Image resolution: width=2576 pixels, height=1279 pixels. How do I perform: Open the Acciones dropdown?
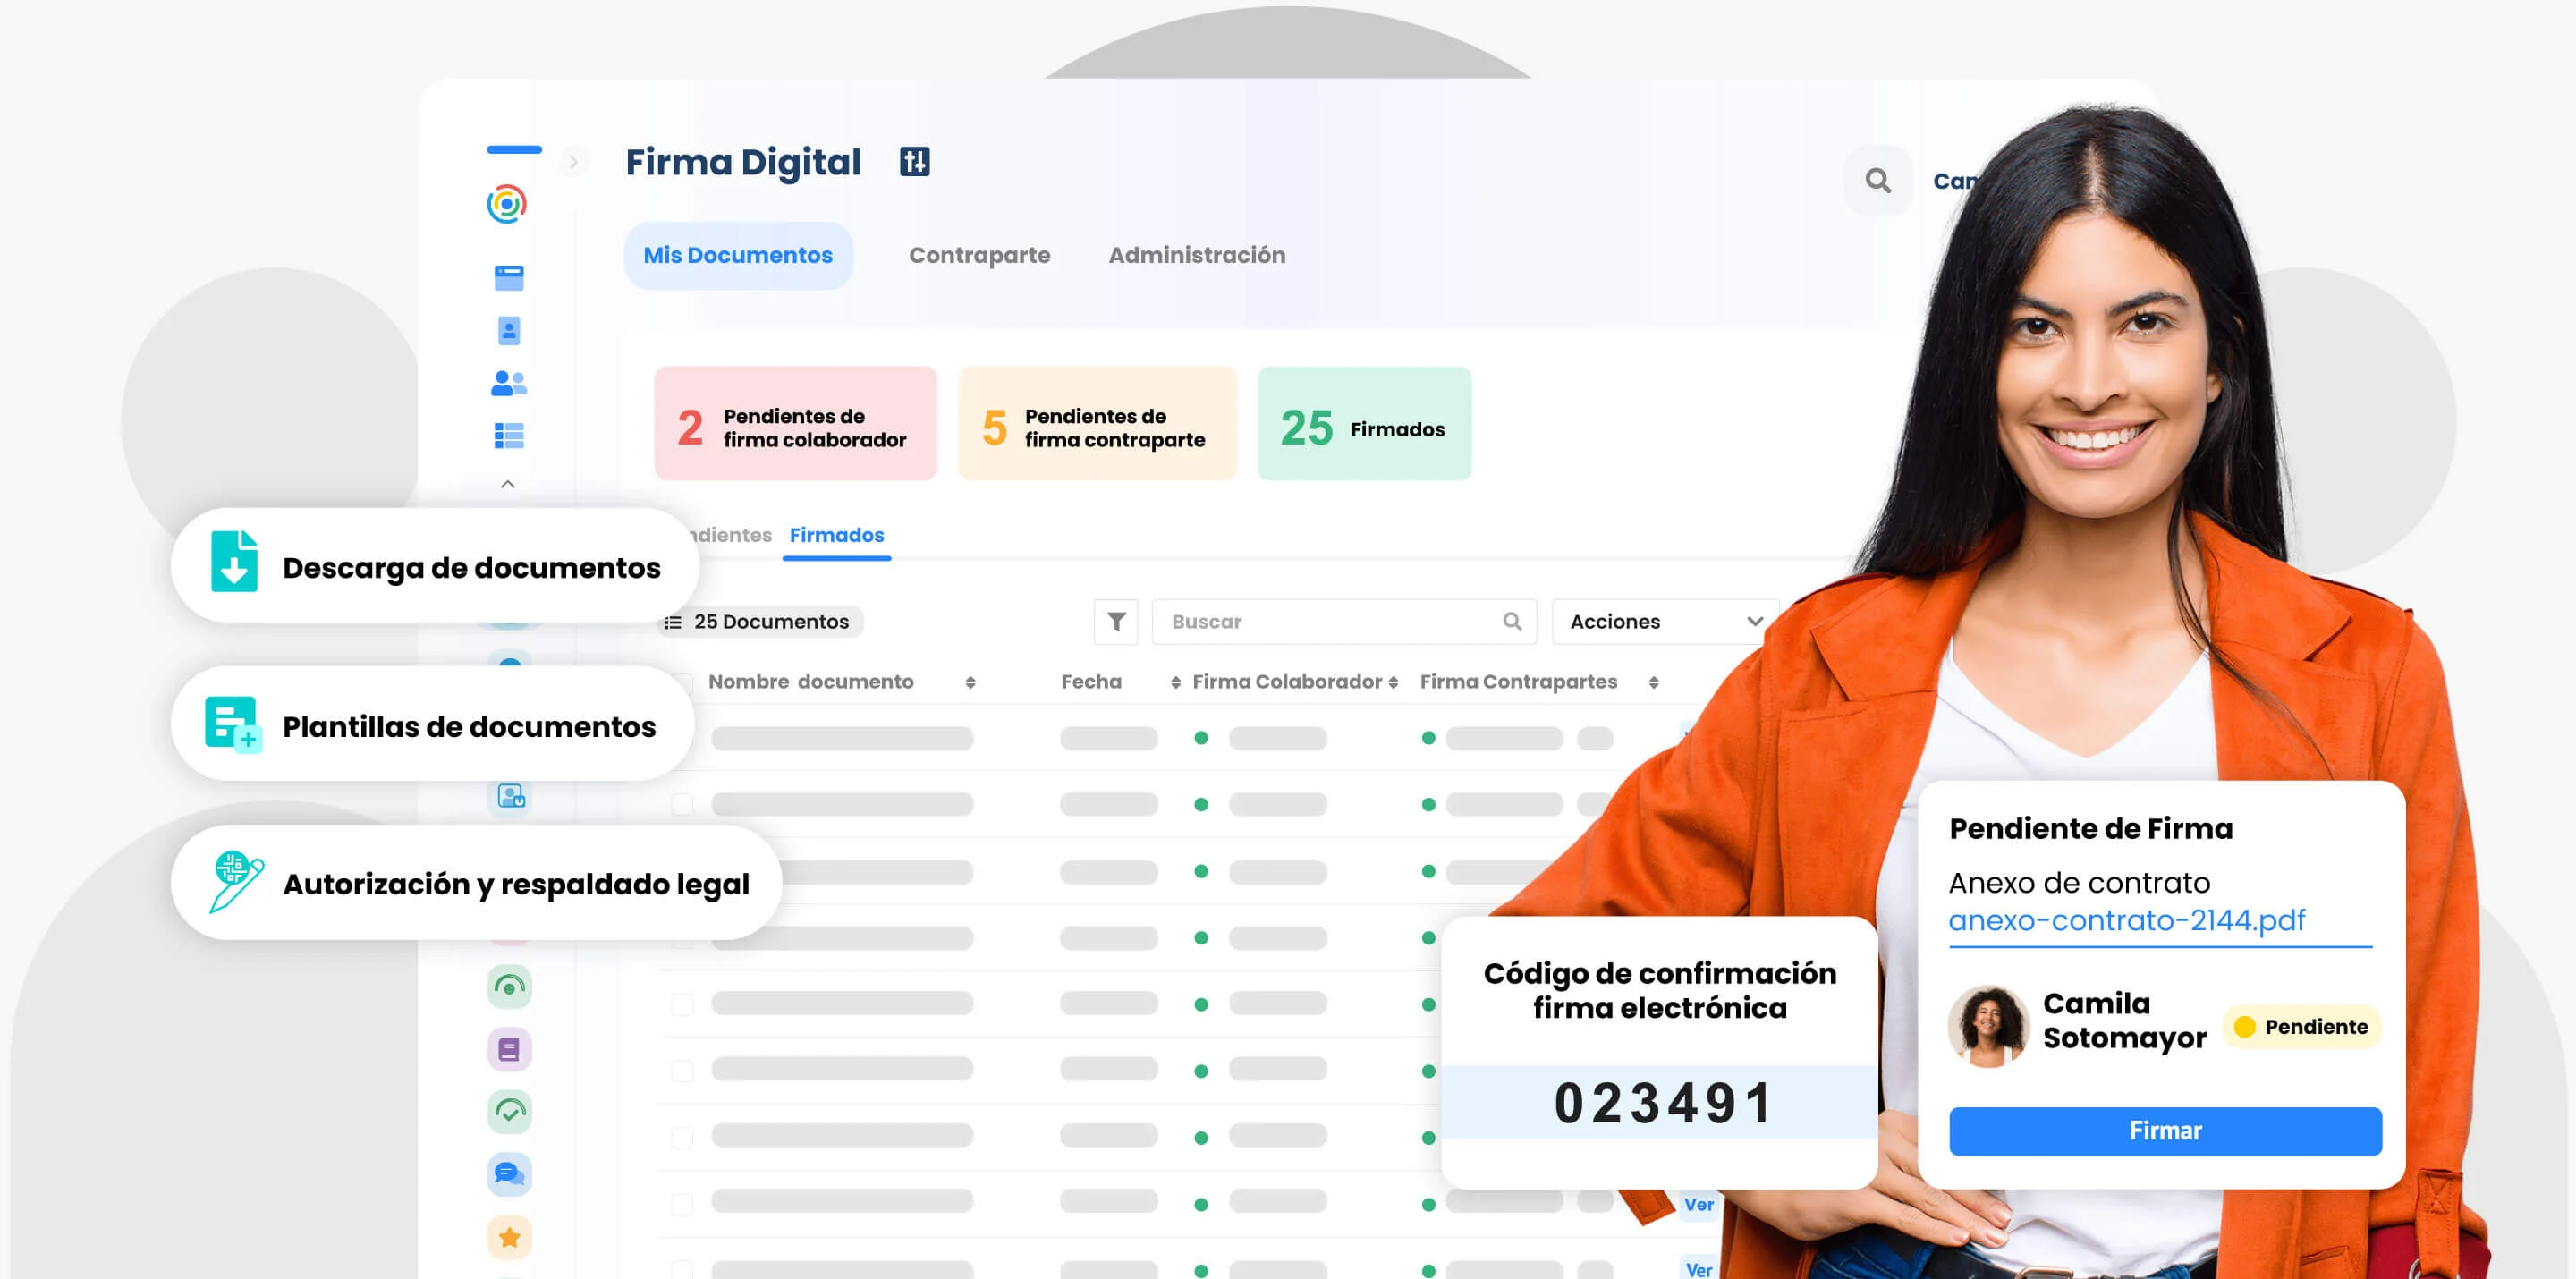click(1665, 622)
